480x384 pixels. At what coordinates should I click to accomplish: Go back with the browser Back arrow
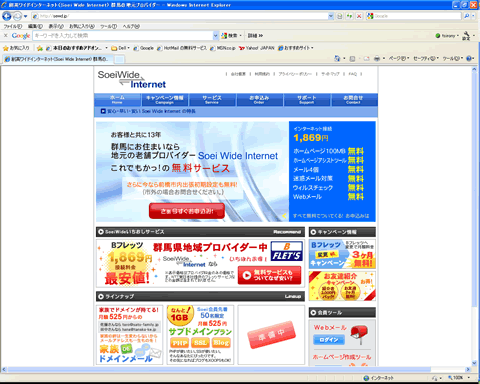click(x=7, y=16)
